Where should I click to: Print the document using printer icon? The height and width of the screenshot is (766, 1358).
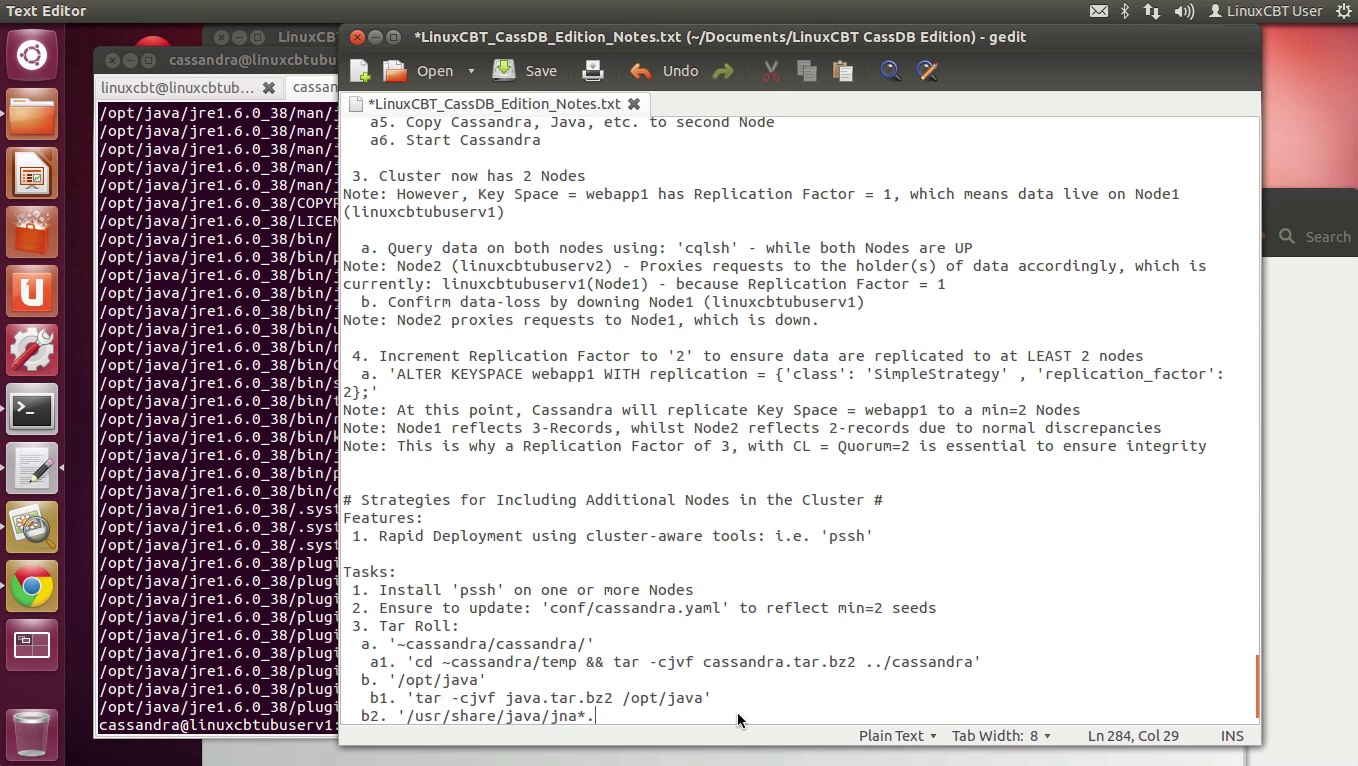[593, 71]
